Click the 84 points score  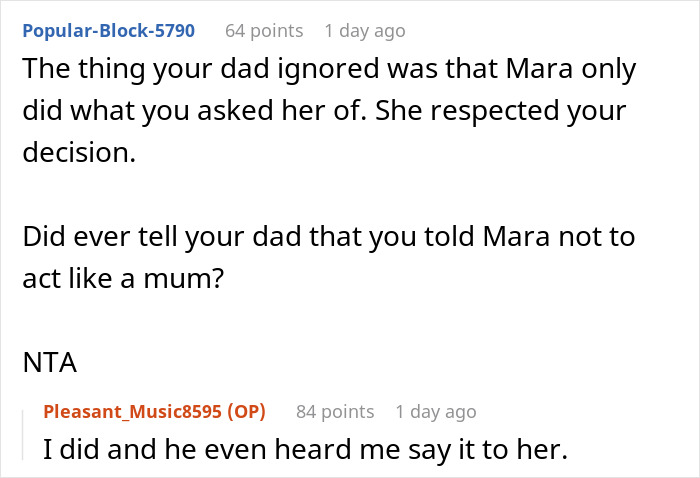click(335, 412)
